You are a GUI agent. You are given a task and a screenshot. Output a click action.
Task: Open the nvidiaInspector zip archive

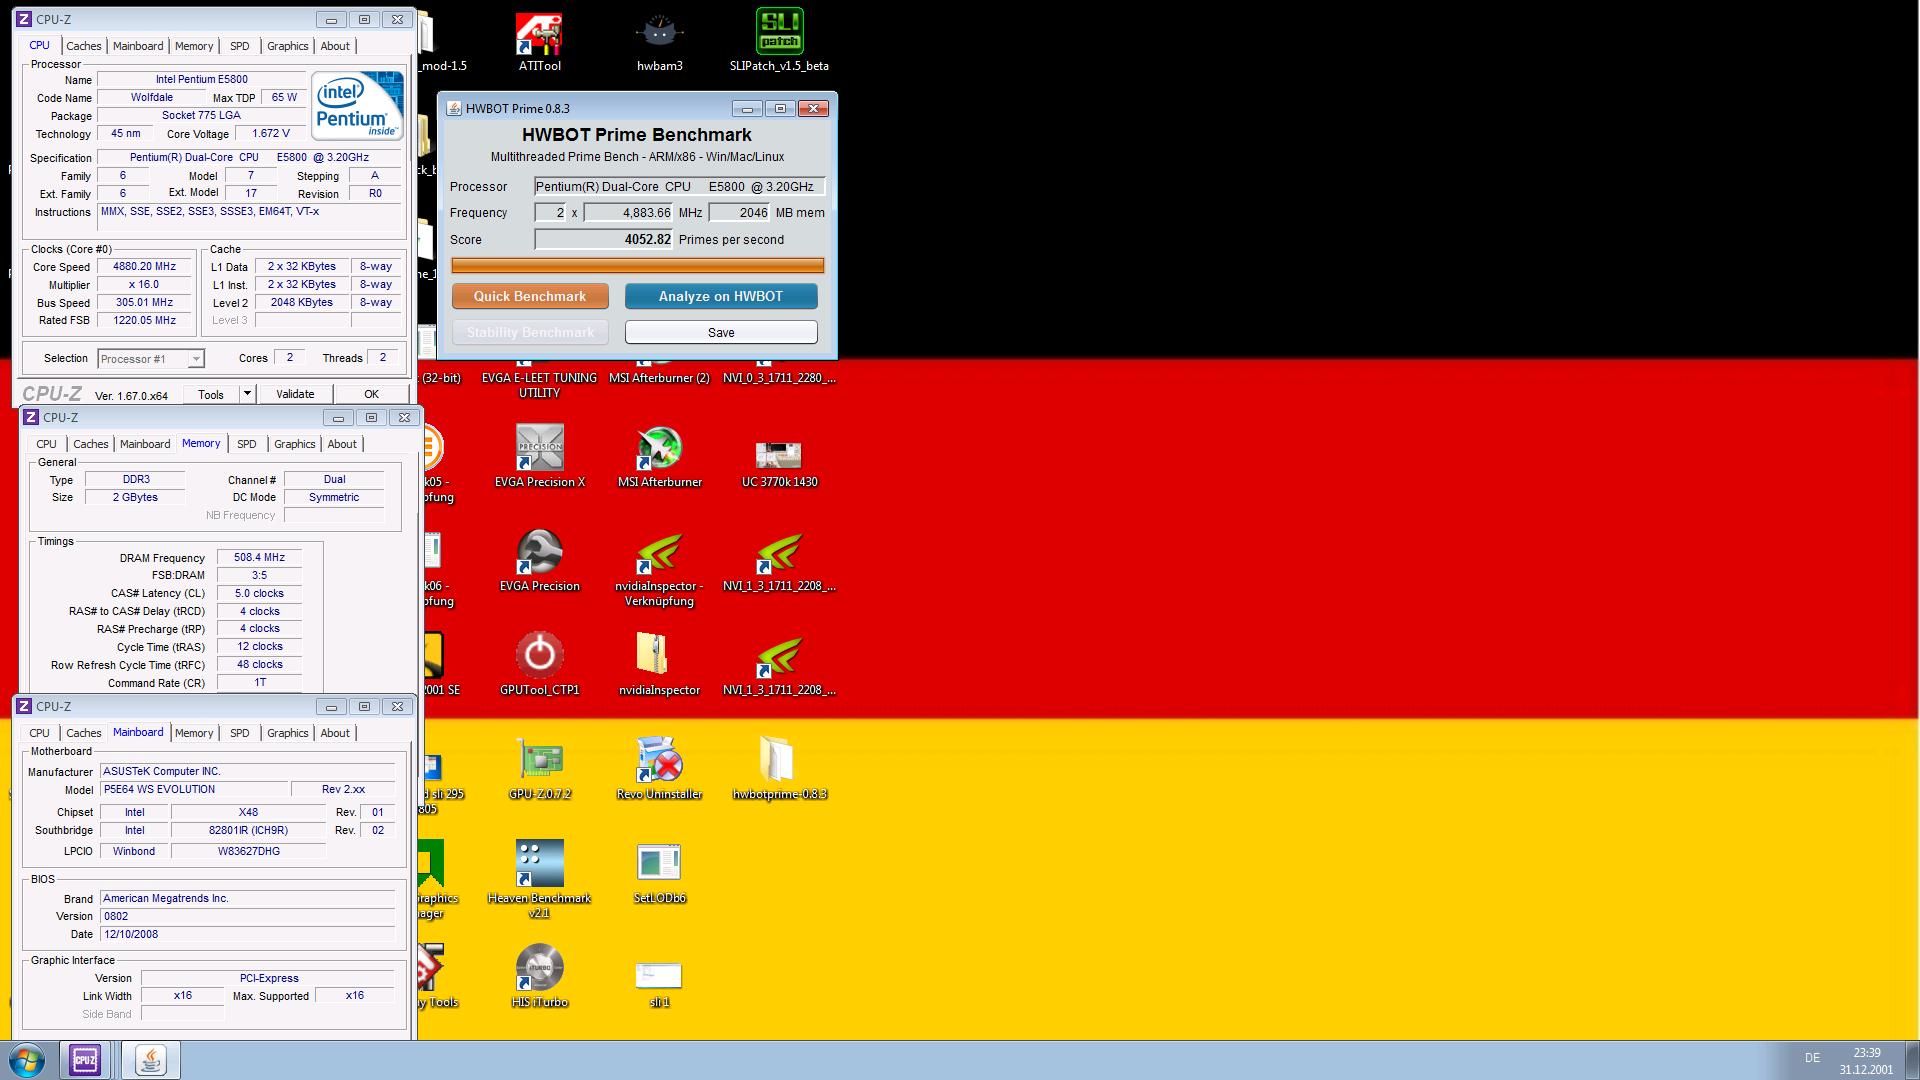(659, 665)
